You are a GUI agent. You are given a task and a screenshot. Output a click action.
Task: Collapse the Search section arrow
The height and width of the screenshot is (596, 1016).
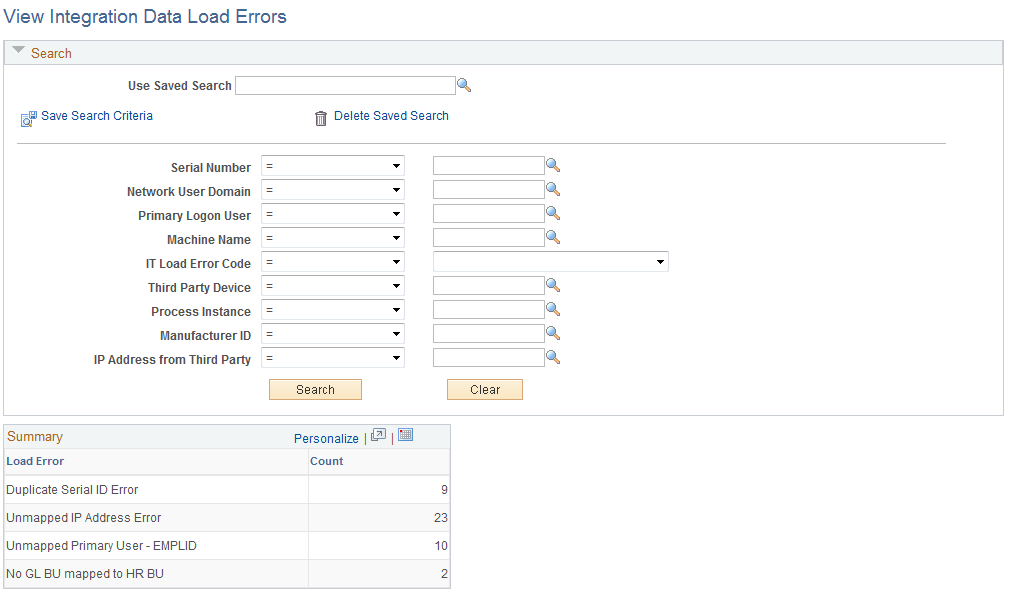pos(18,52)
